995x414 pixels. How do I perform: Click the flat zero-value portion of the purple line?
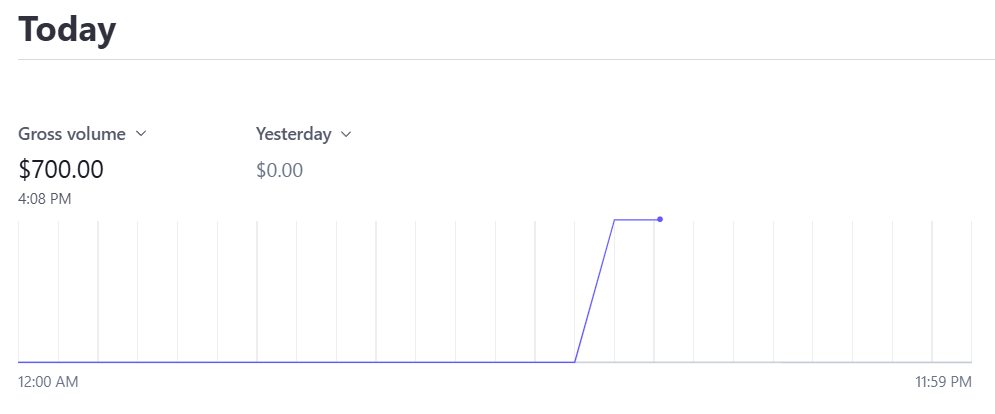click(300, 362)
